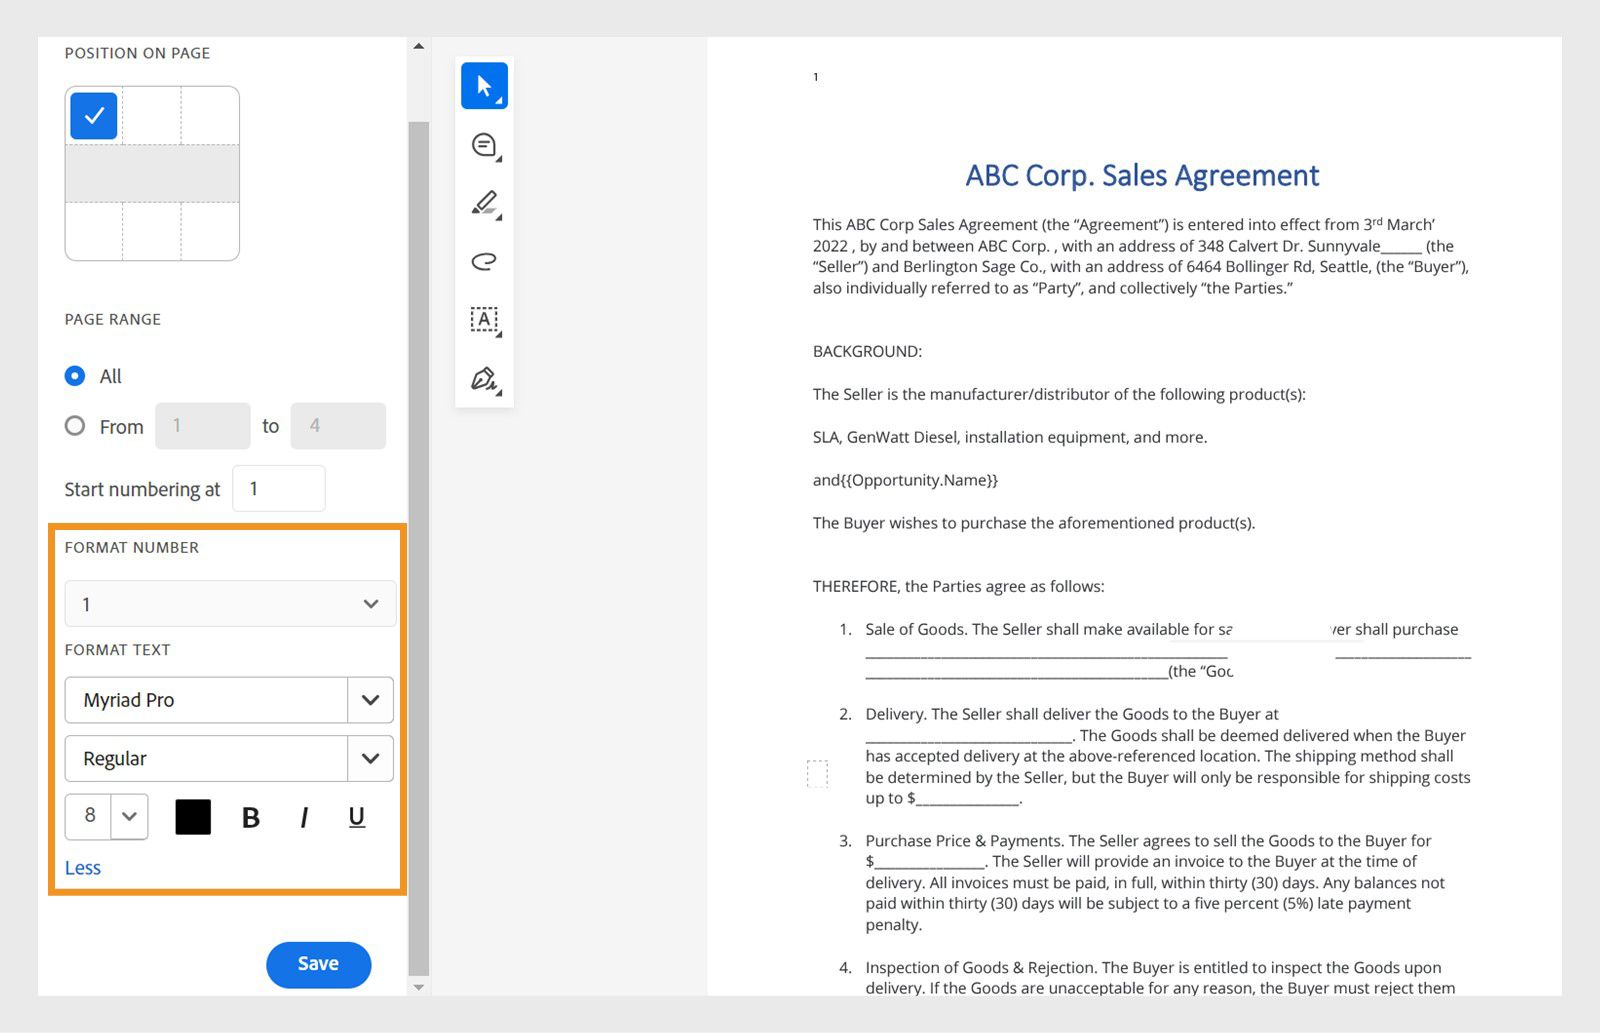This screenshot has height=1033, width=1600.
Task: Underline the page number text
Action: click(356, 817)
